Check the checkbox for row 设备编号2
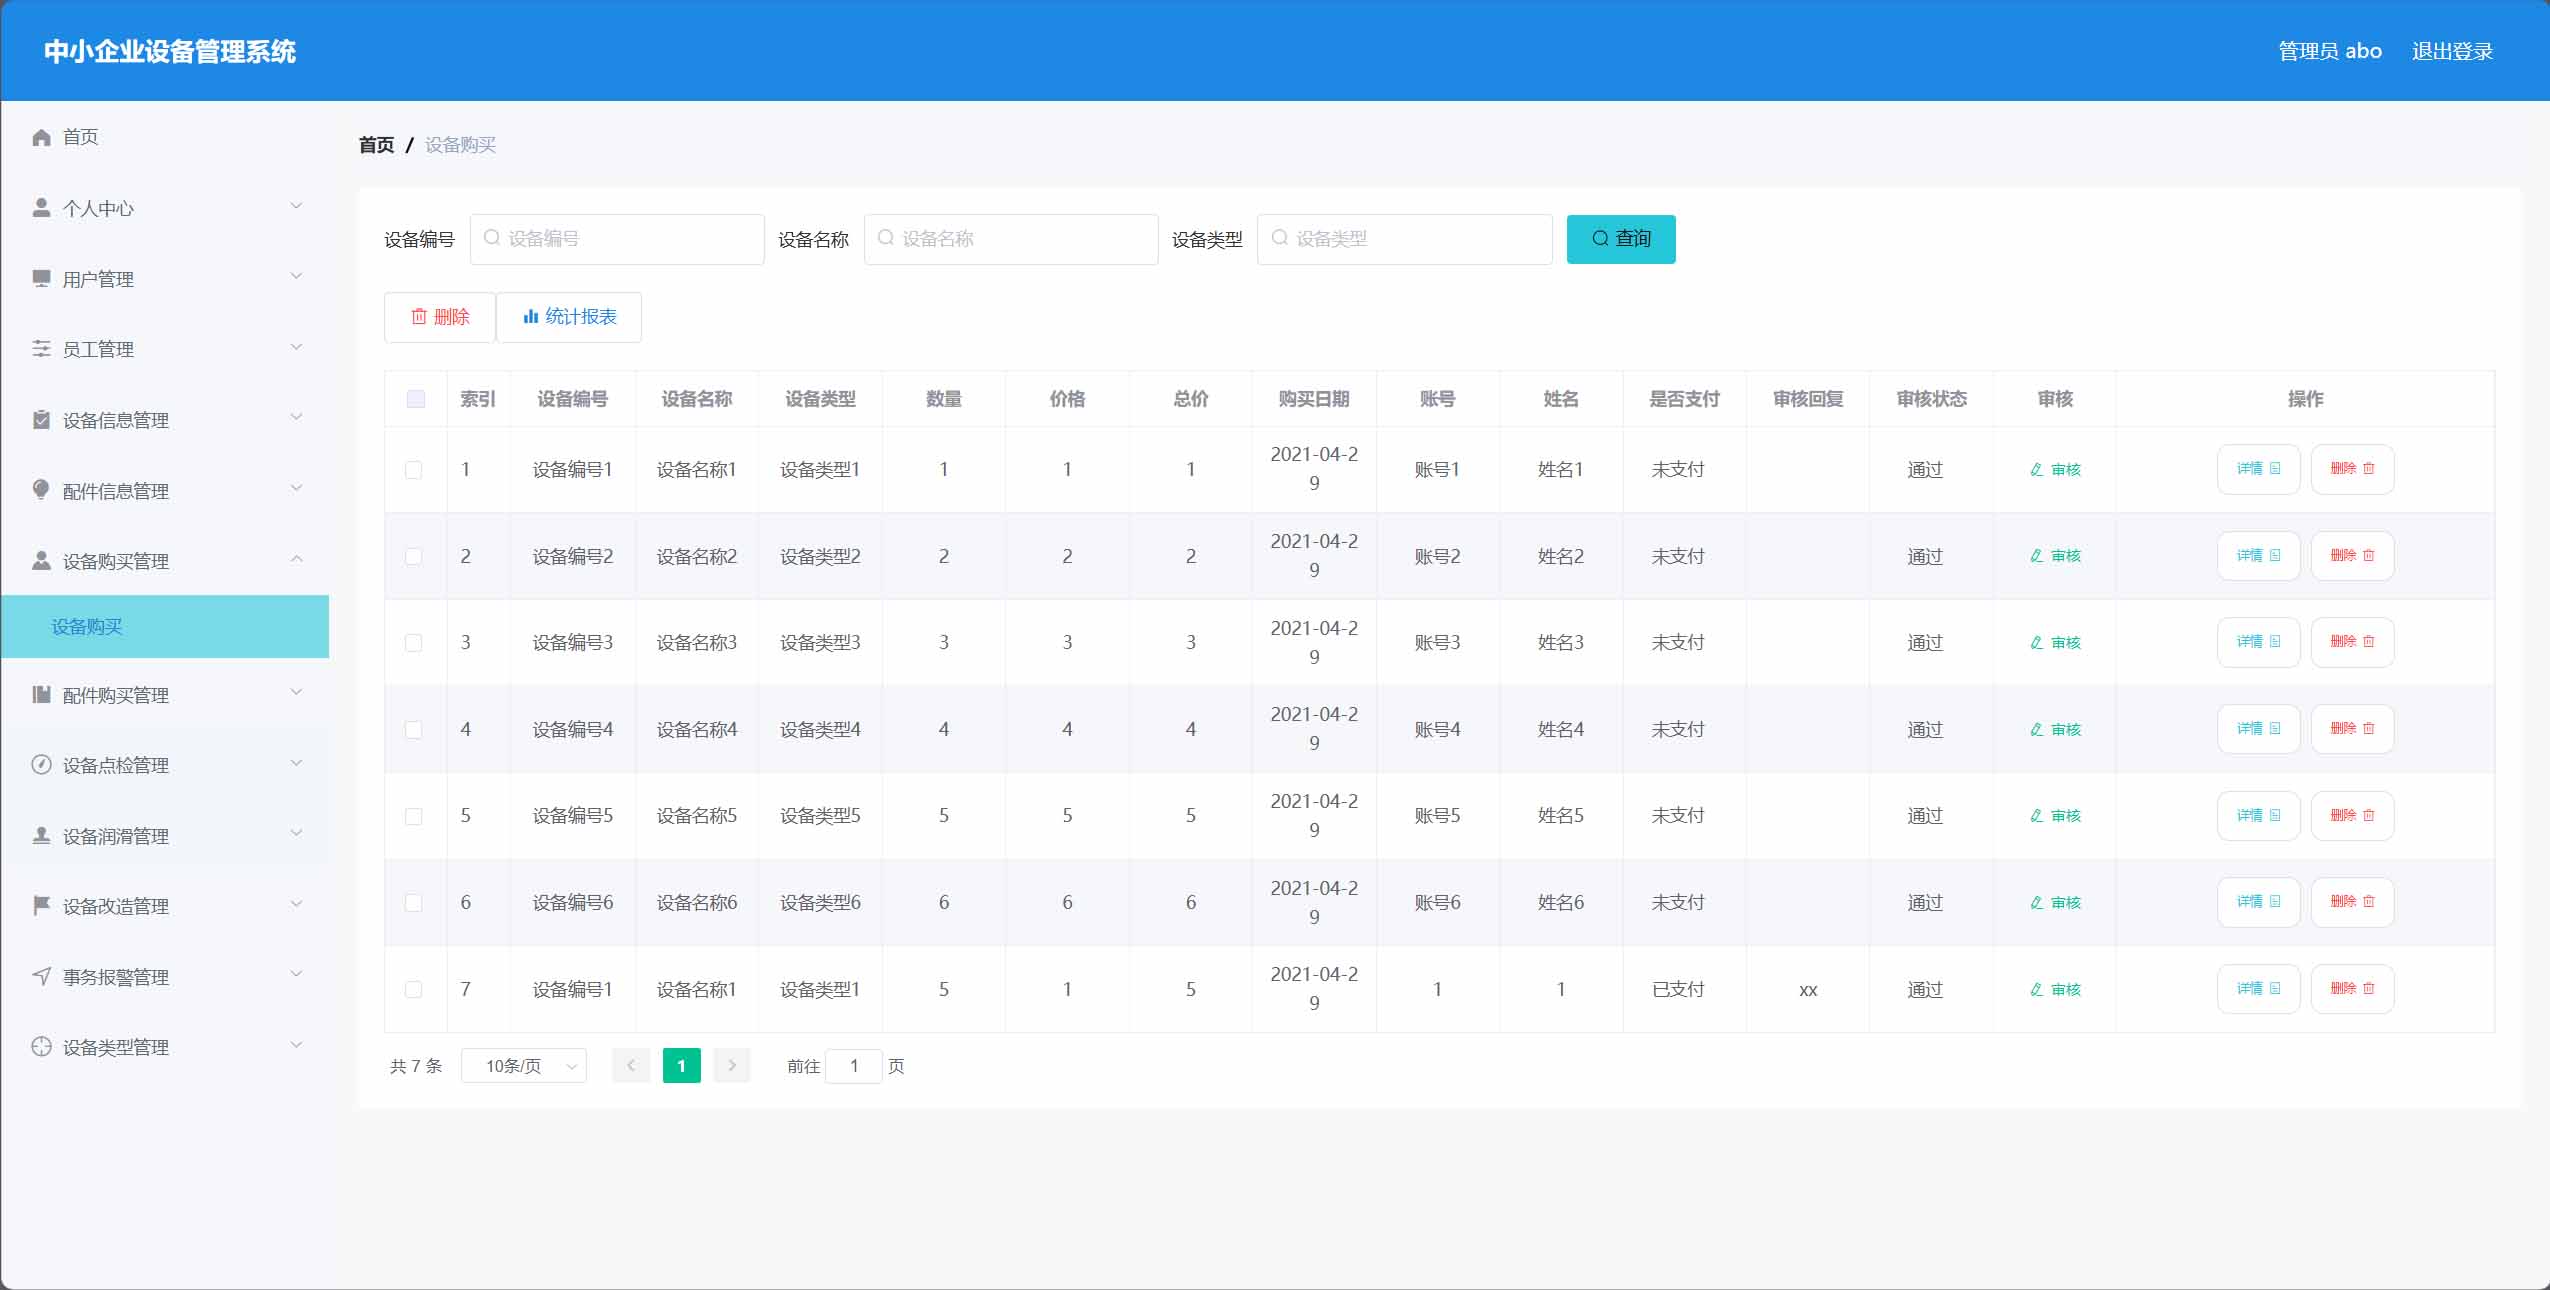 413,556
